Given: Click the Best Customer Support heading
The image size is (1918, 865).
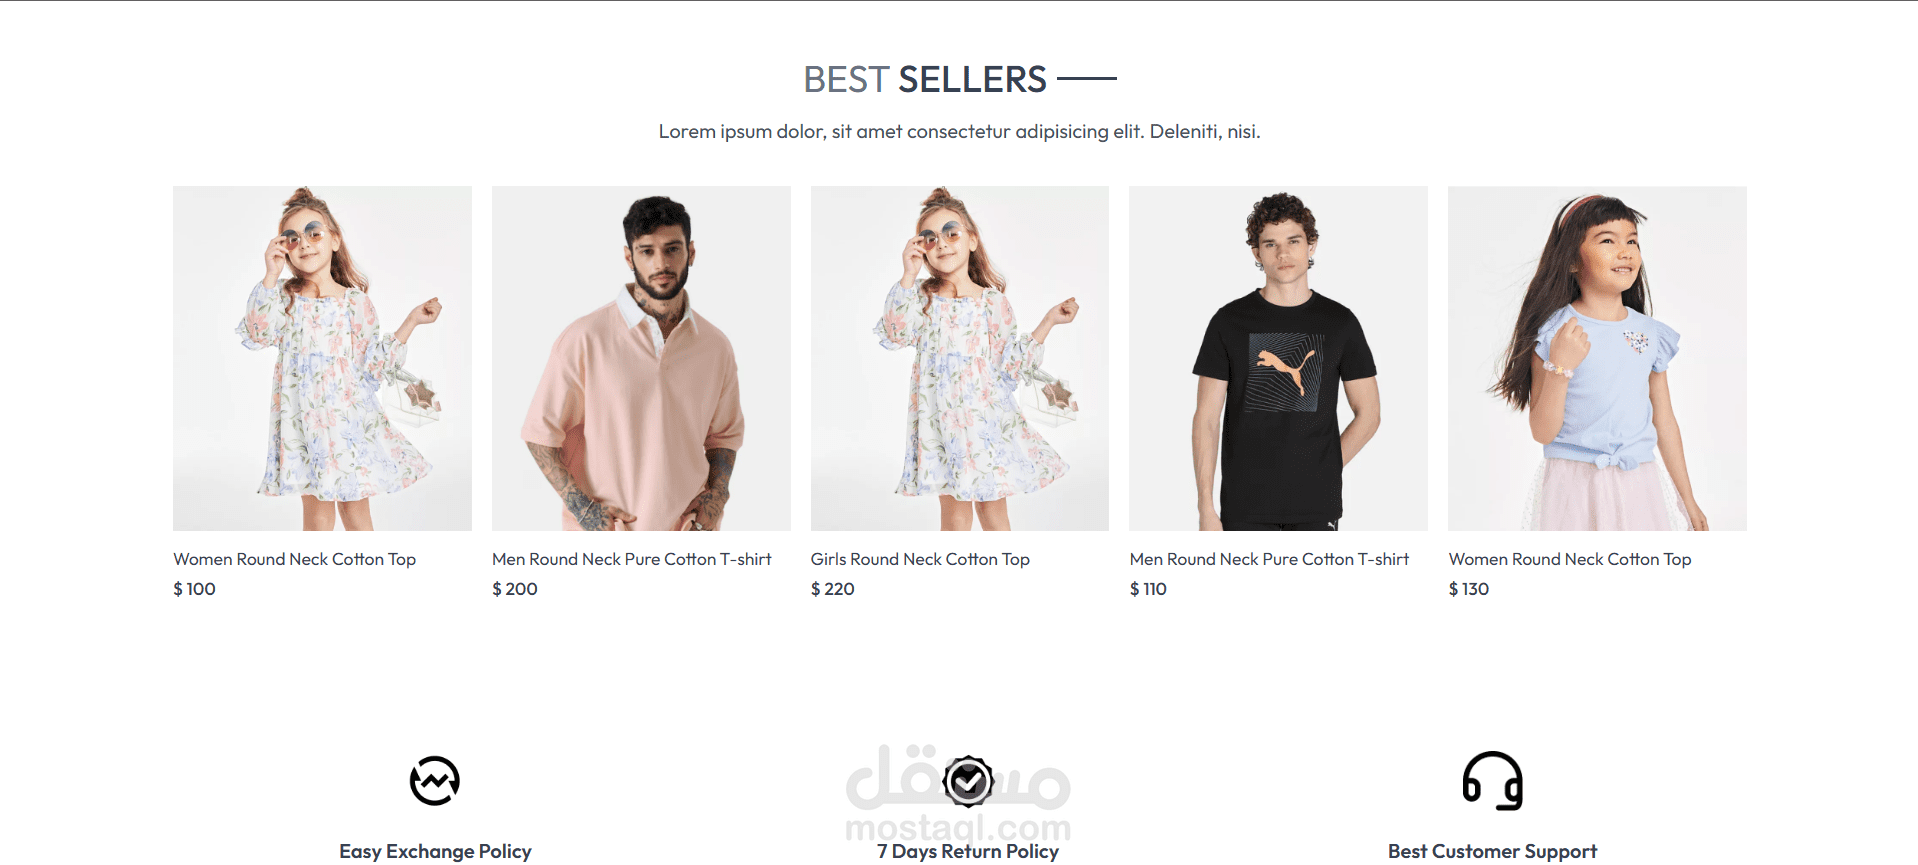Looking at the screenshot, I should (1492, 851).
